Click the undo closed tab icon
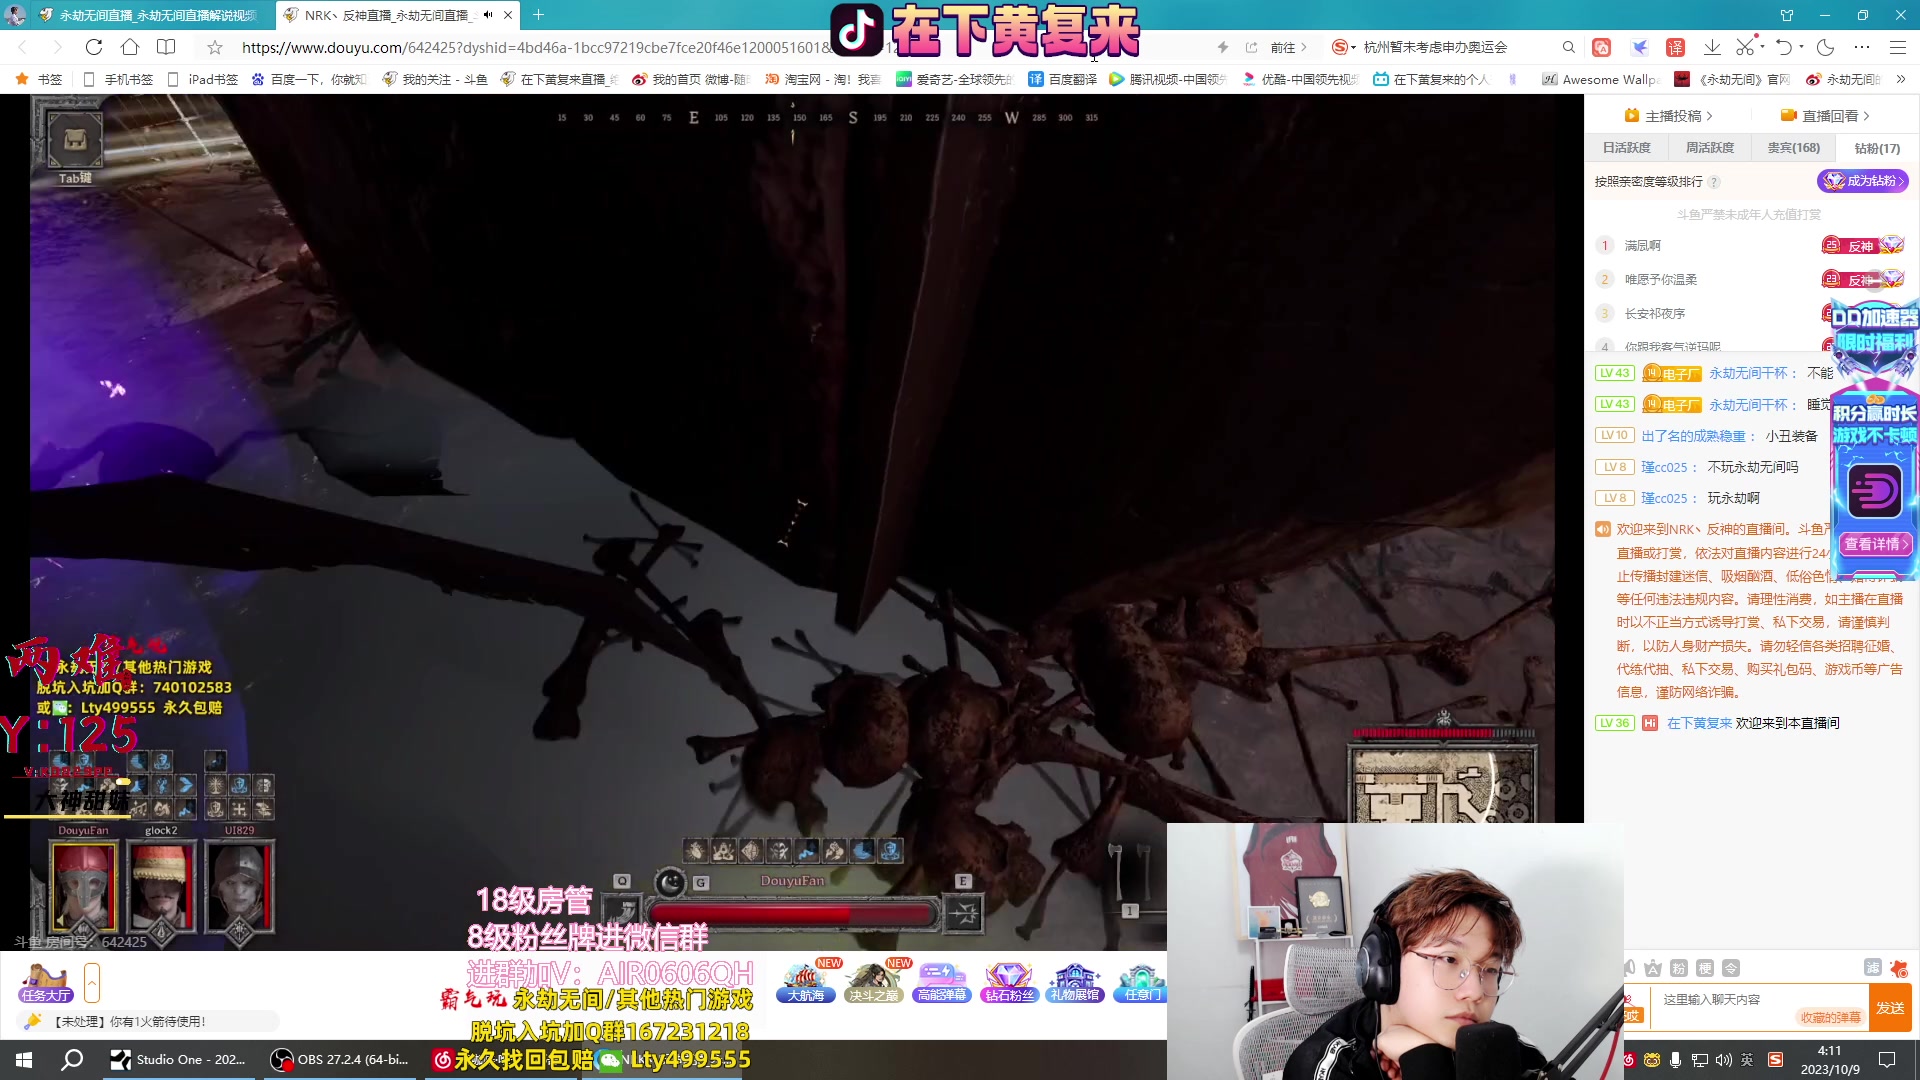The width and height of the screenshot is (1920, 1080). 1784,47
